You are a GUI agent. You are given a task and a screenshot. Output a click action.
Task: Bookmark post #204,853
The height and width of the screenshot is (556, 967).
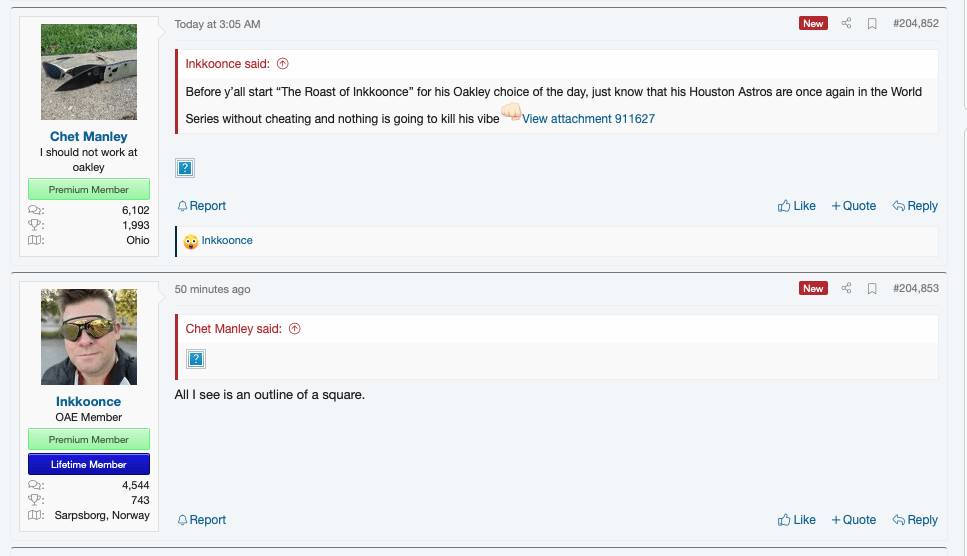(x=872, y=289)
